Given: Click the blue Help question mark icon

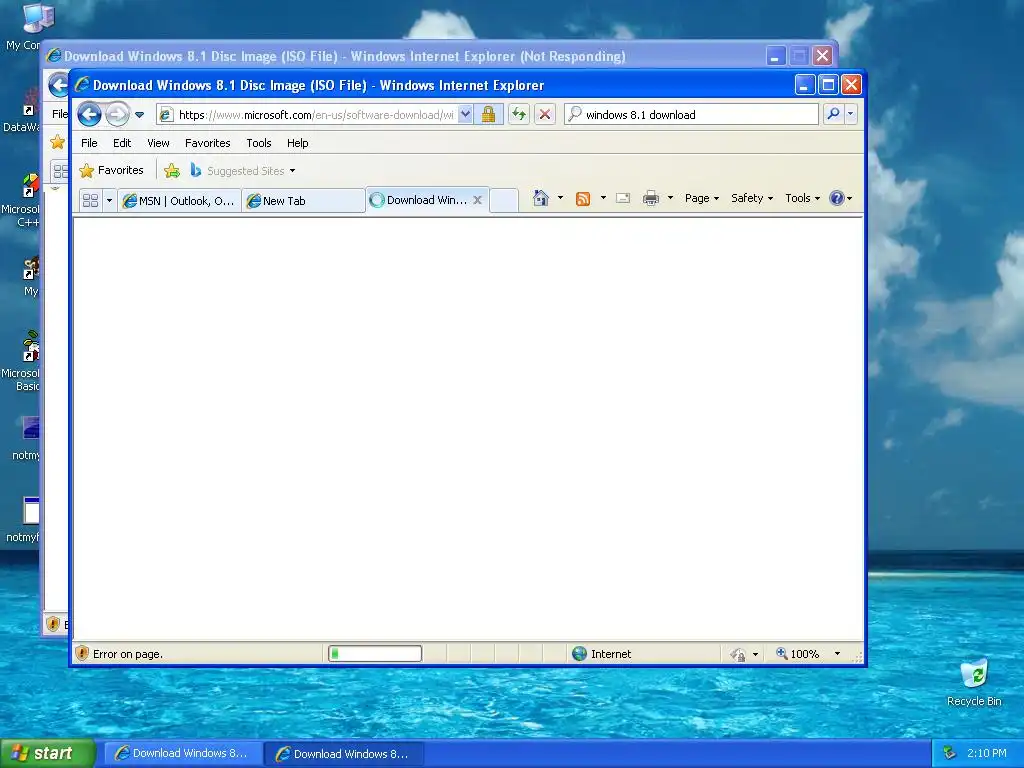Looking at the screenshot, I should point(837,198).
